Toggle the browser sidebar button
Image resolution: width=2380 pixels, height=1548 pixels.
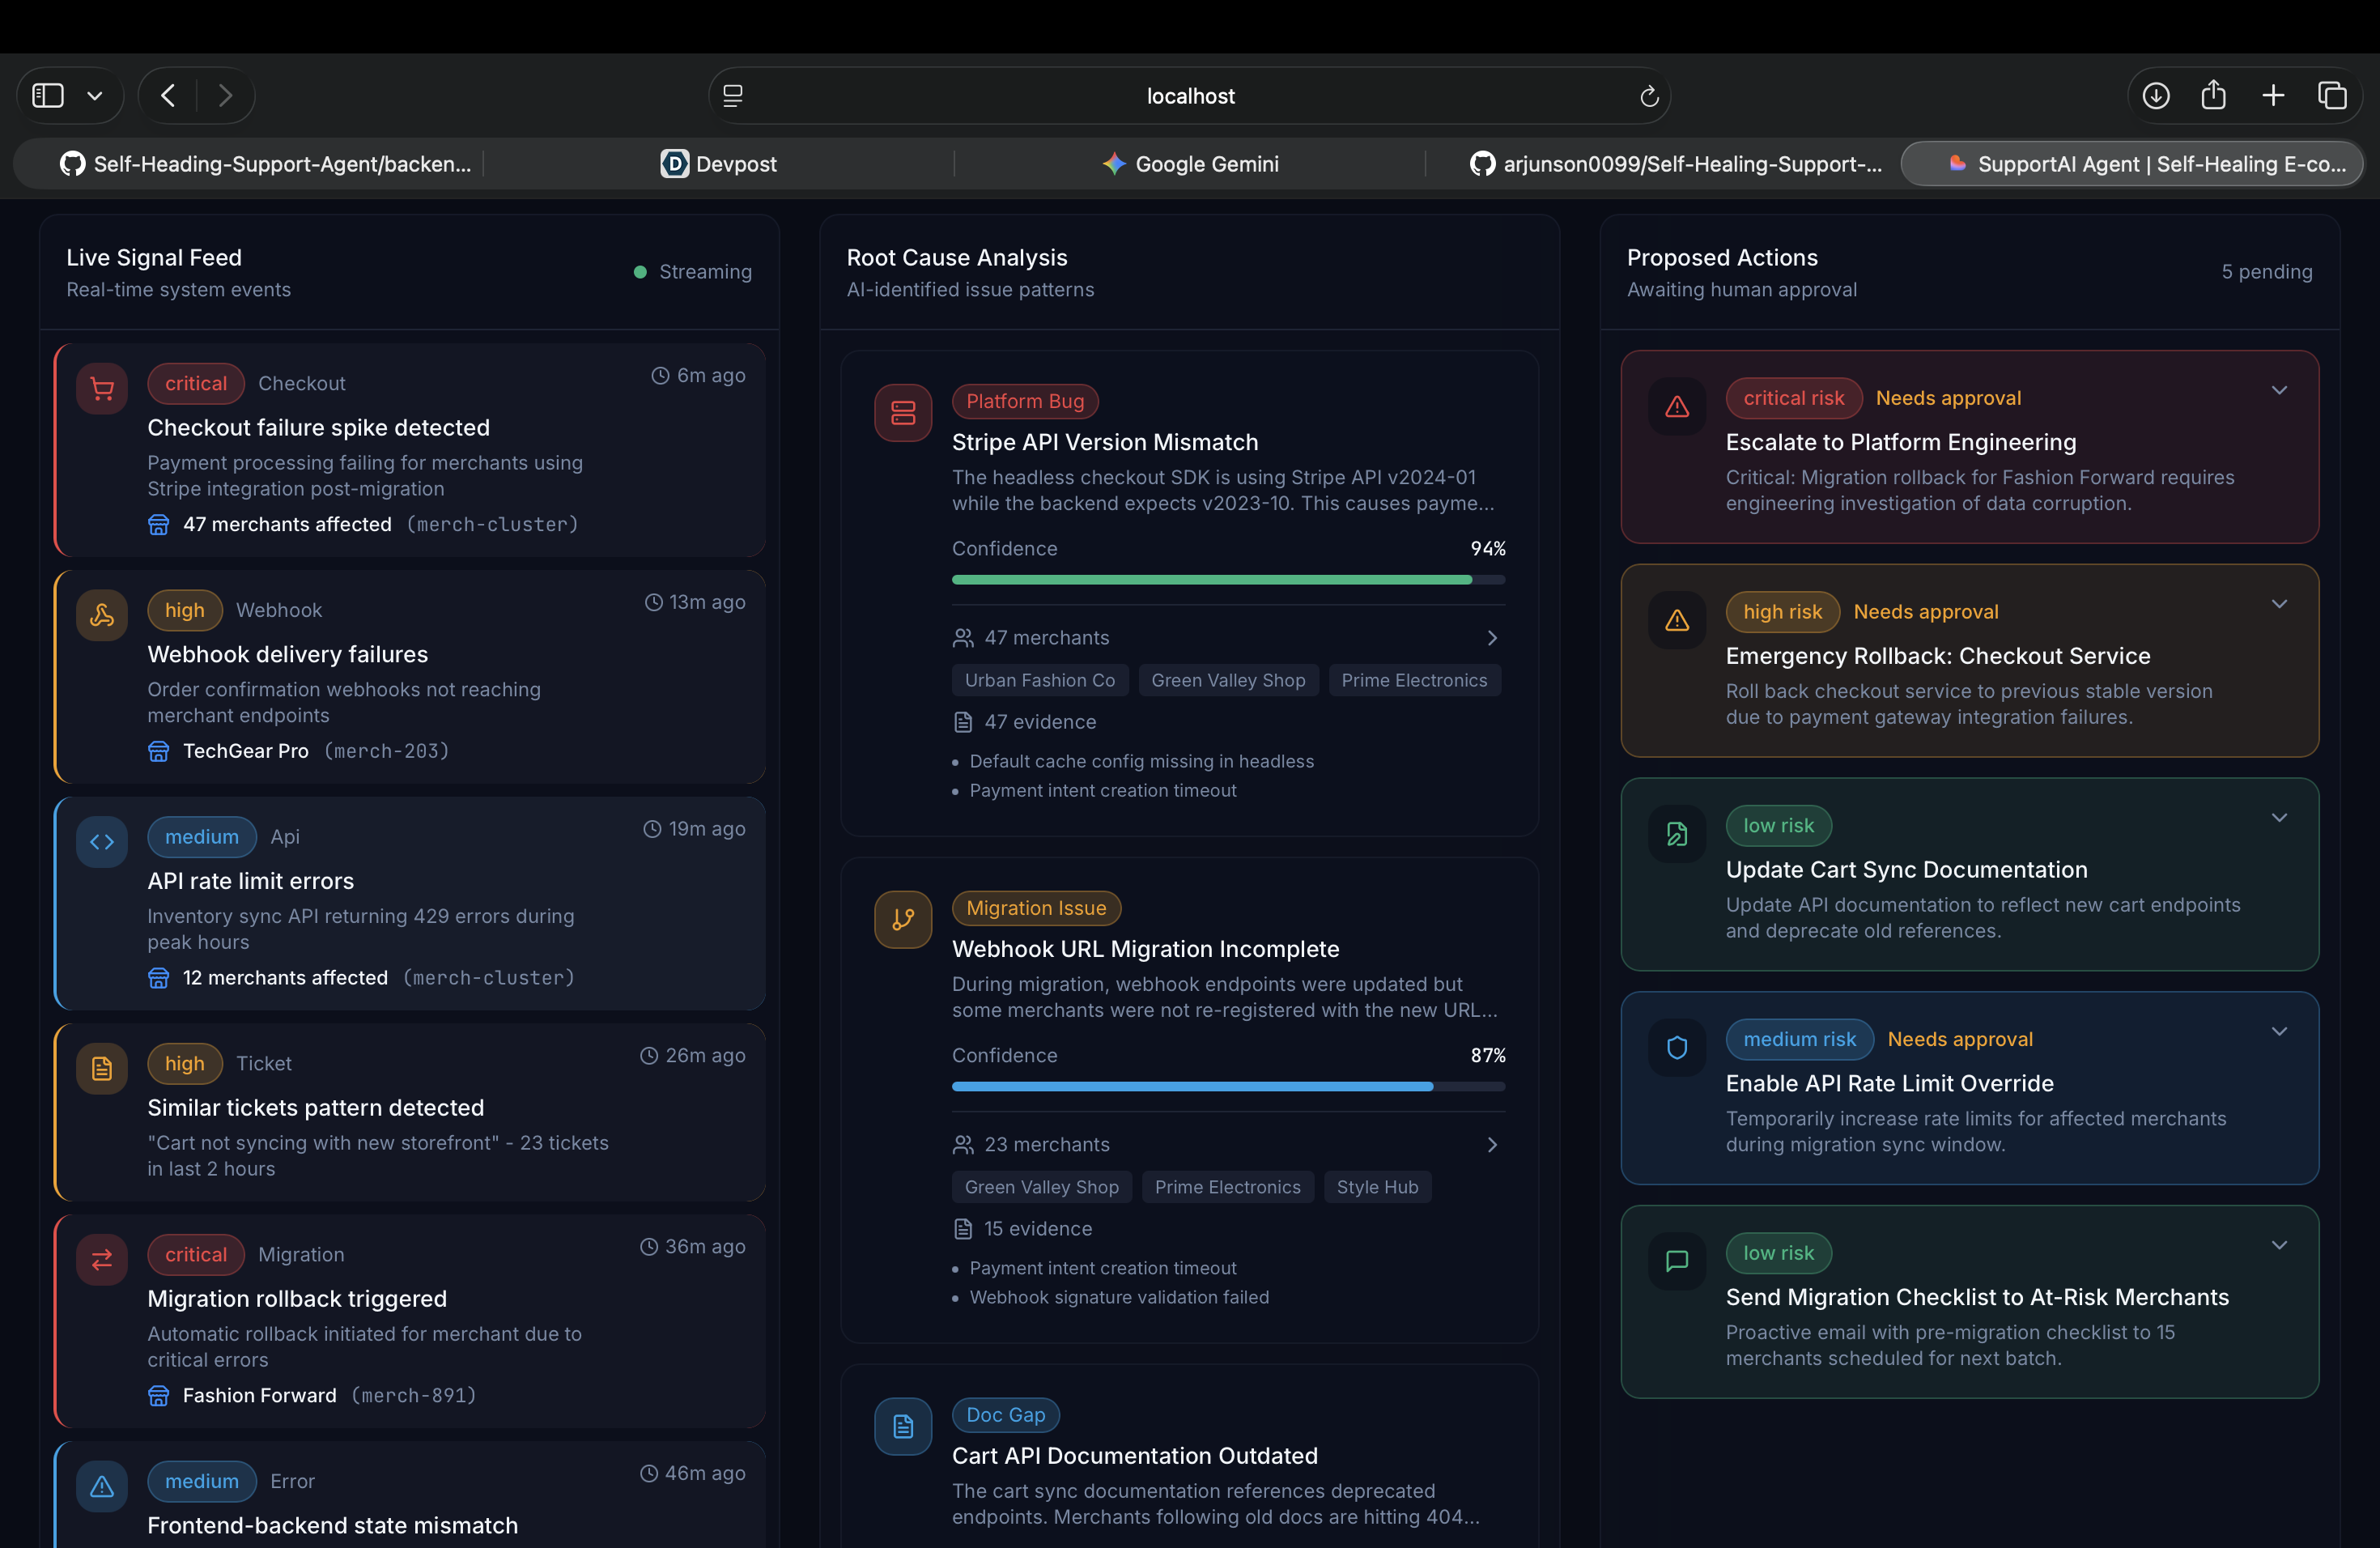click(x=48, y=96)
